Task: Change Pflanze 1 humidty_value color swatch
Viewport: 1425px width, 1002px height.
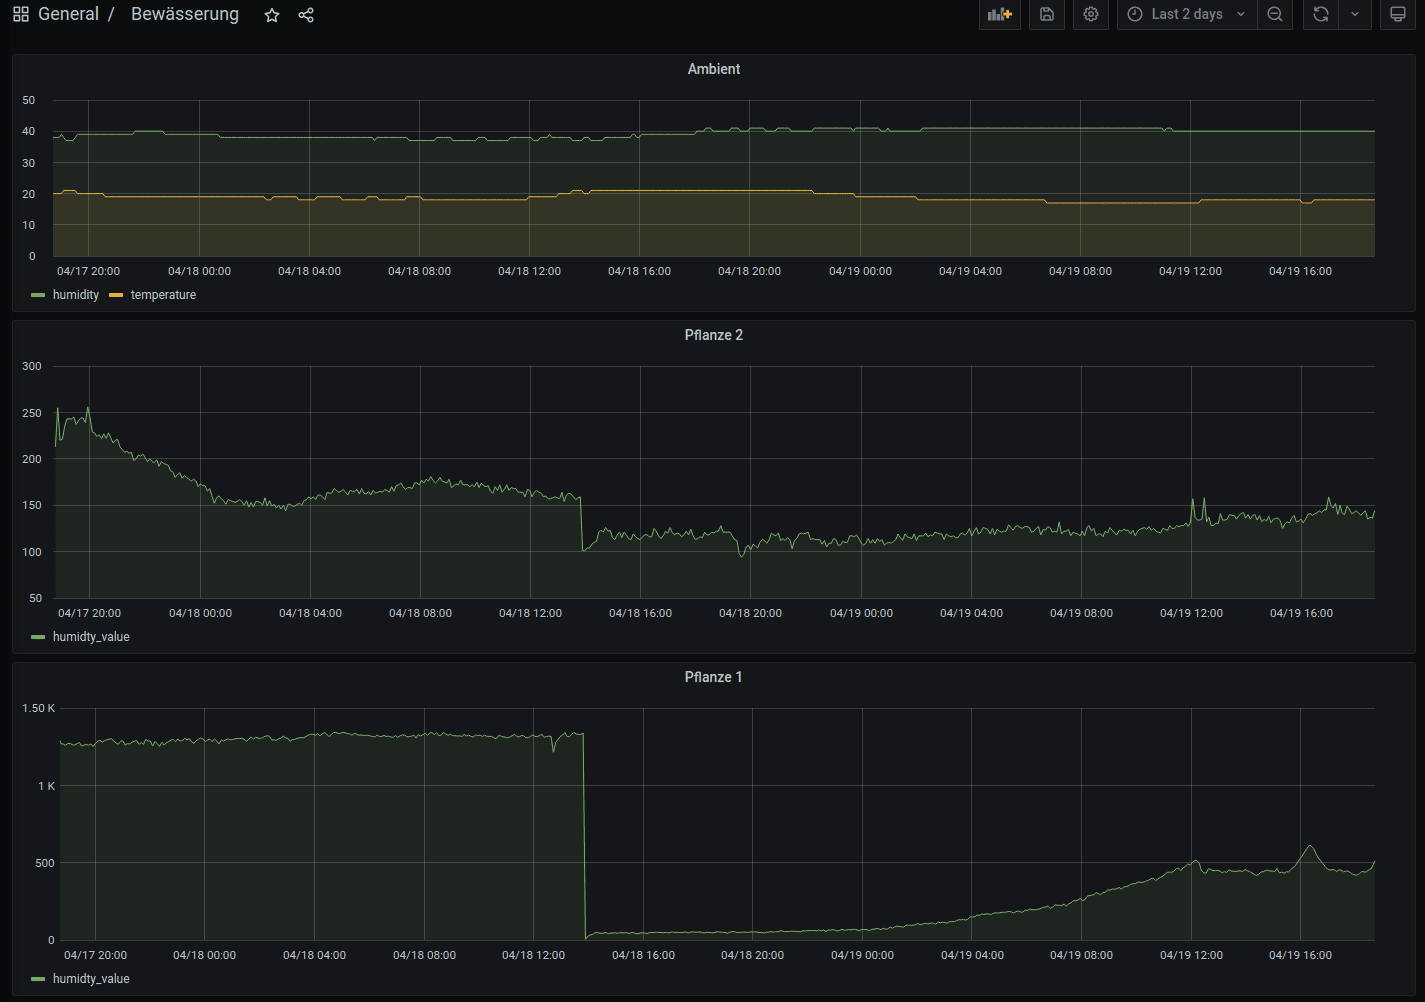Action: (38, 979)
